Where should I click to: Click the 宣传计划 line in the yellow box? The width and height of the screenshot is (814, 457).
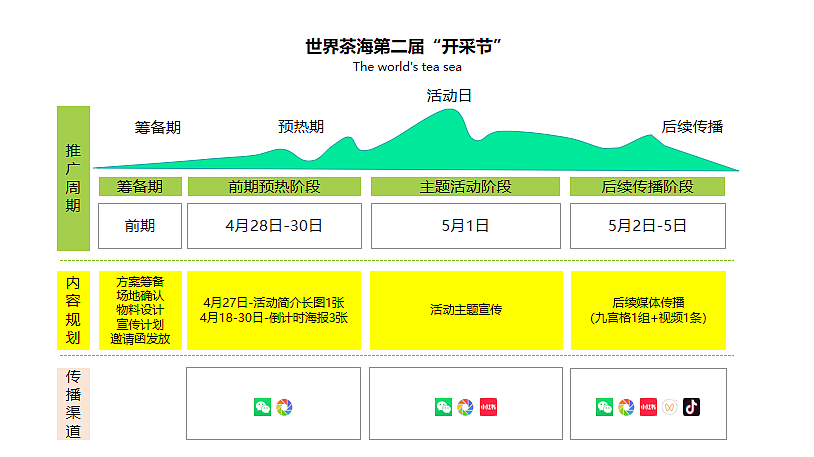tap(140, 325)
